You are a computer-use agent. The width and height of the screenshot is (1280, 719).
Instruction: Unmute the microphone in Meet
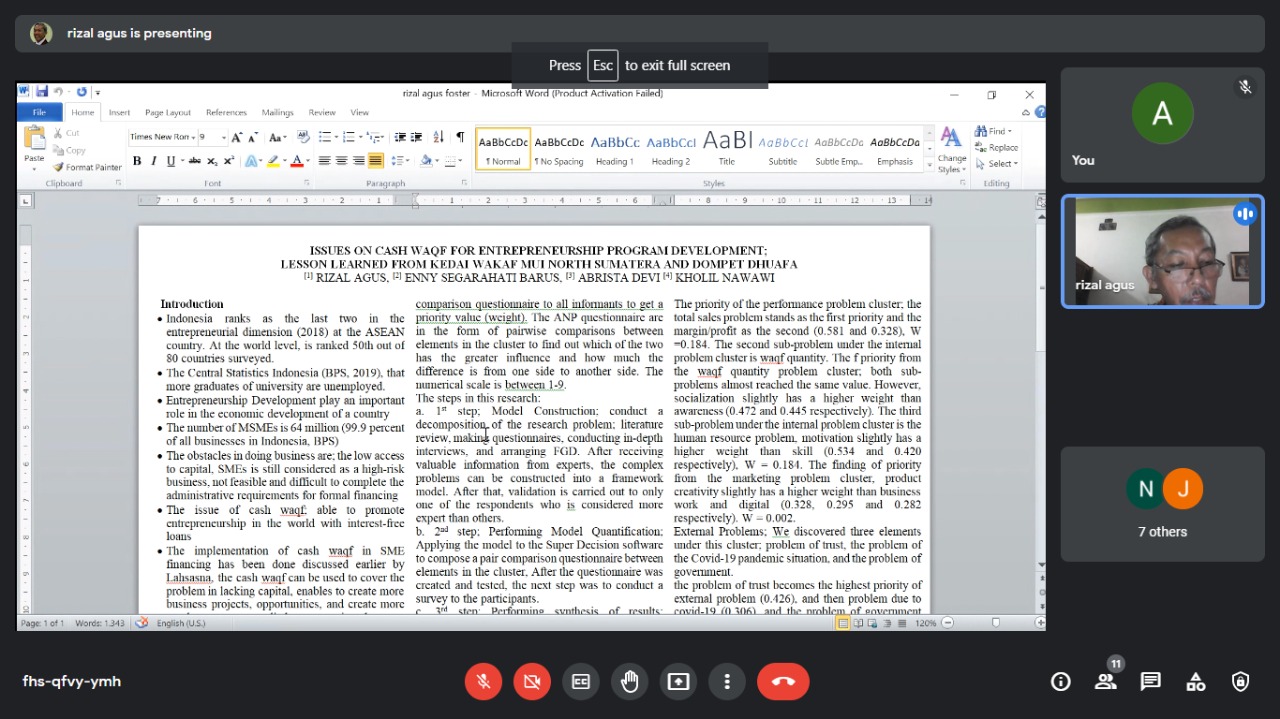click(483, 682)
